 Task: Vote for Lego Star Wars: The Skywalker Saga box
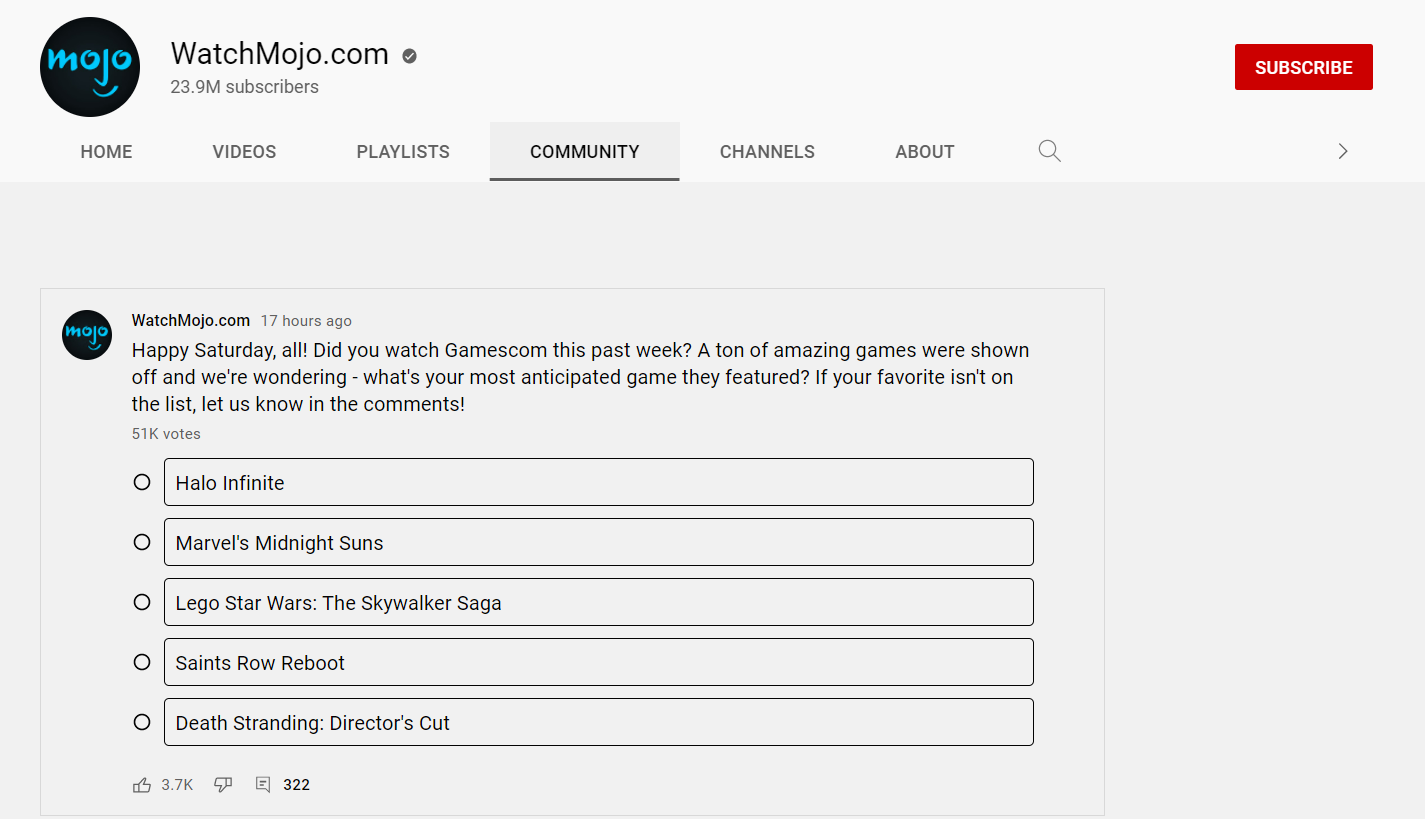coord(599,602)
